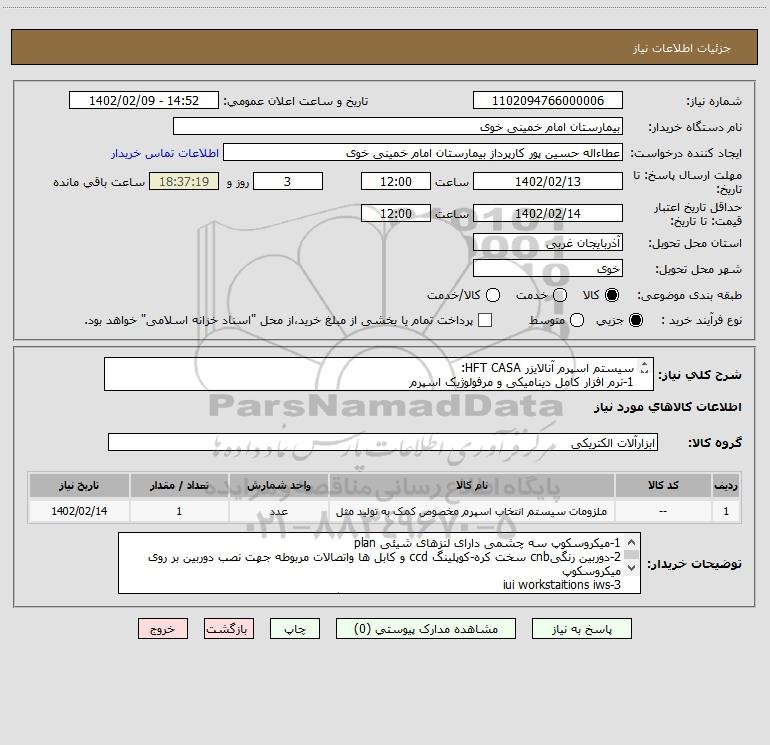Click the unit cell عدد in row 1
This screenshot has width=770, height=745.
[278, 512]
